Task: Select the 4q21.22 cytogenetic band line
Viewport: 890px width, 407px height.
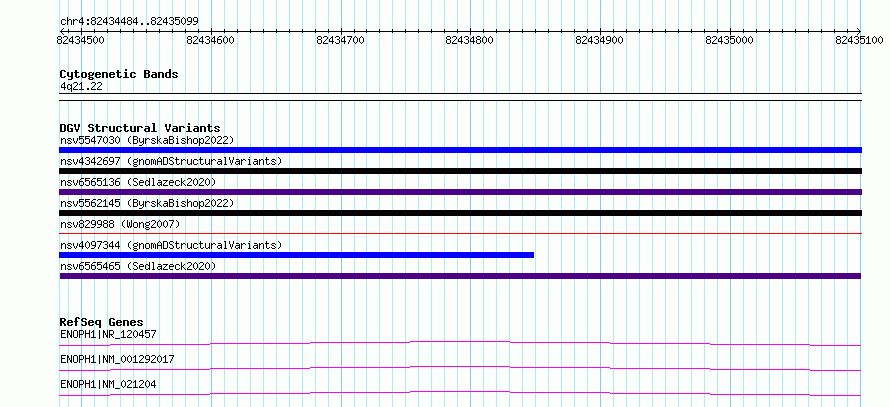Action: point(460,97)
